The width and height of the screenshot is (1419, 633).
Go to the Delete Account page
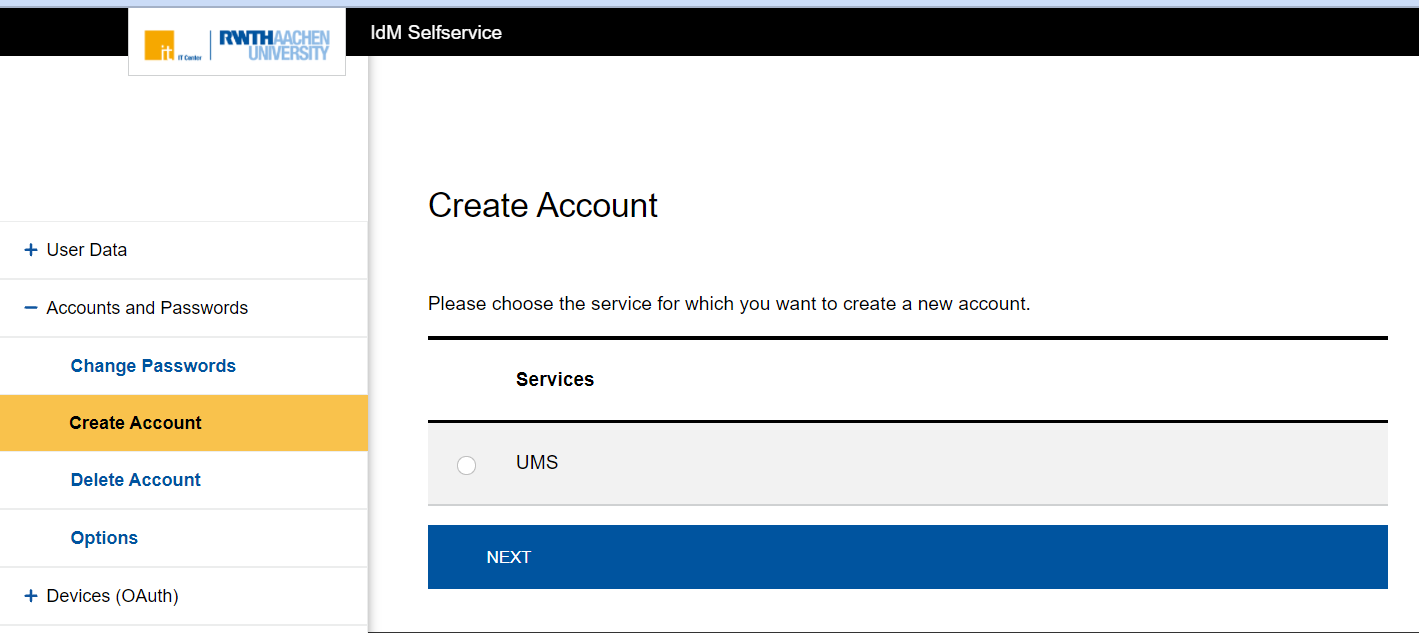[x=136, y=480]
